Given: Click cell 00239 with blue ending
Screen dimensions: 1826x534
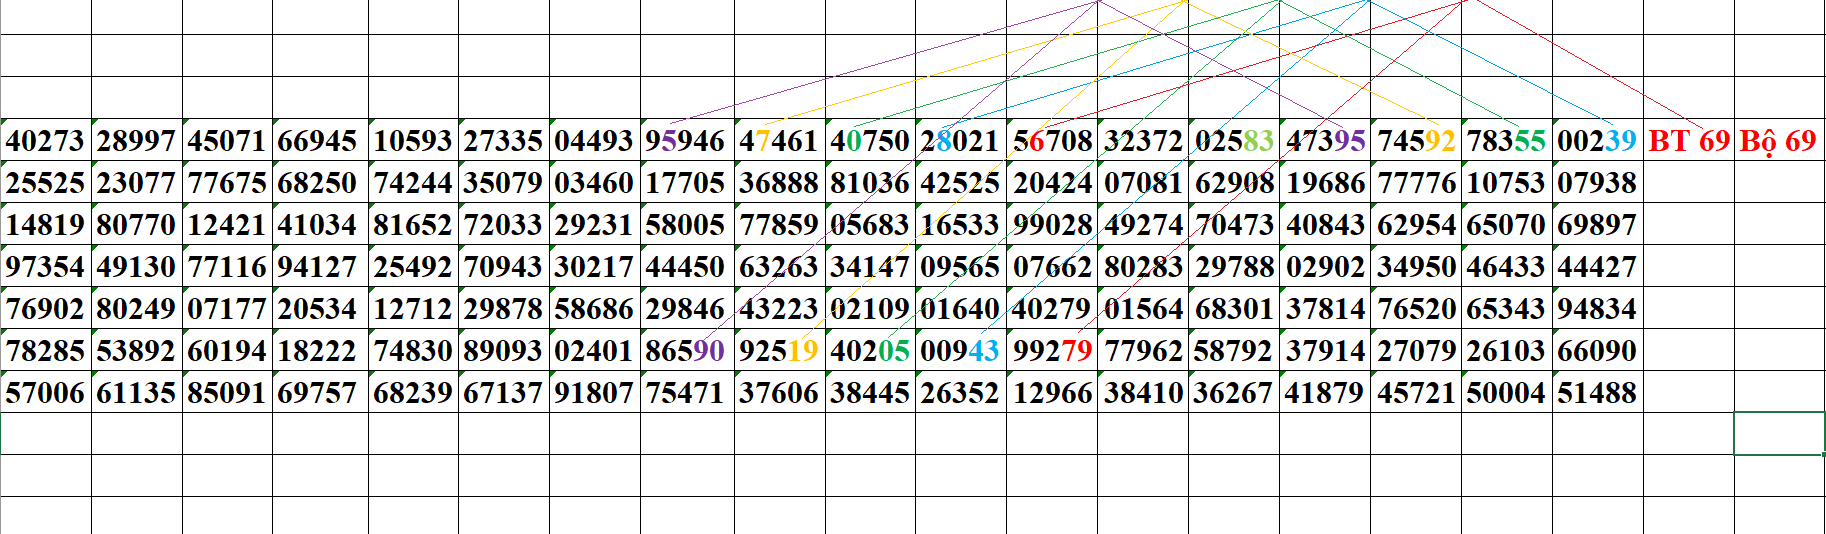Looking at the screenshot, I should 1597,141.
